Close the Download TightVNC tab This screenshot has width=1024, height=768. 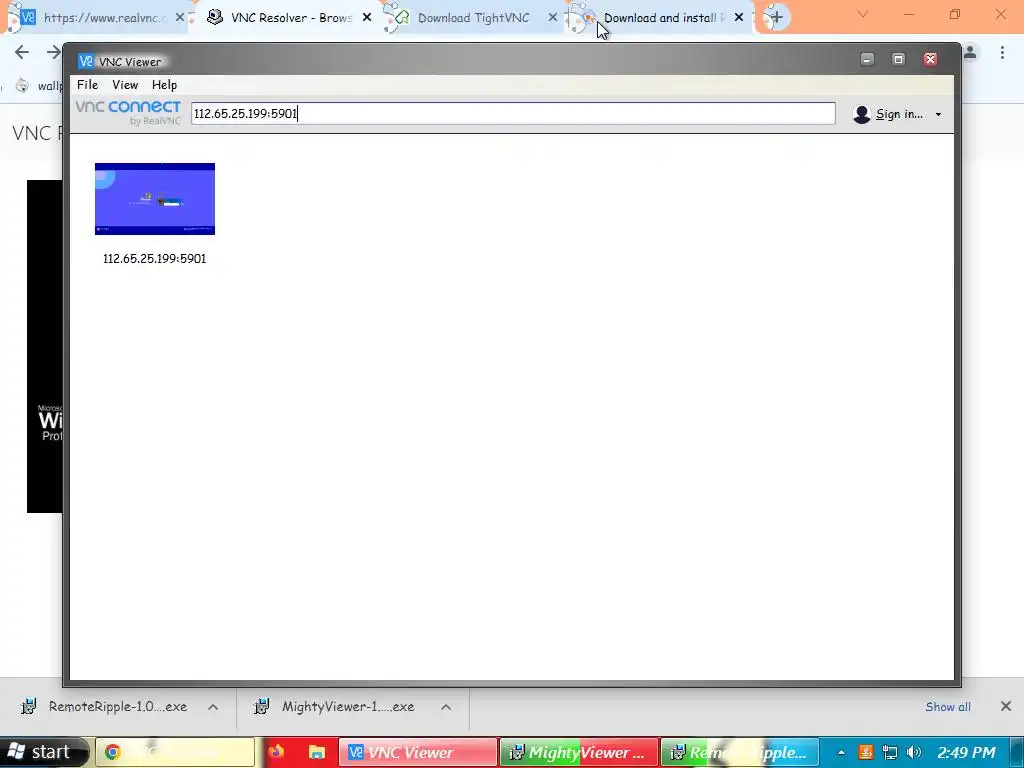point(552,18)
